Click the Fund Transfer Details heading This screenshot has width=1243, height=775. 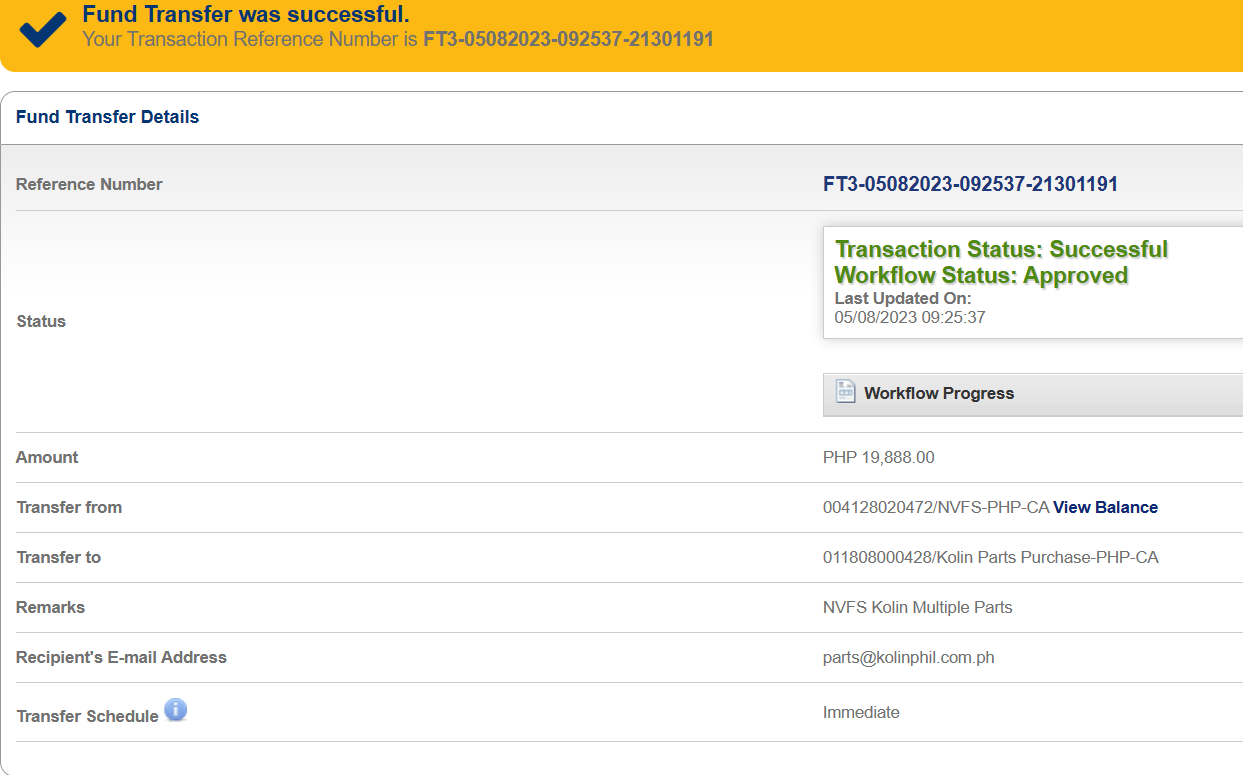tap(107, 117)
